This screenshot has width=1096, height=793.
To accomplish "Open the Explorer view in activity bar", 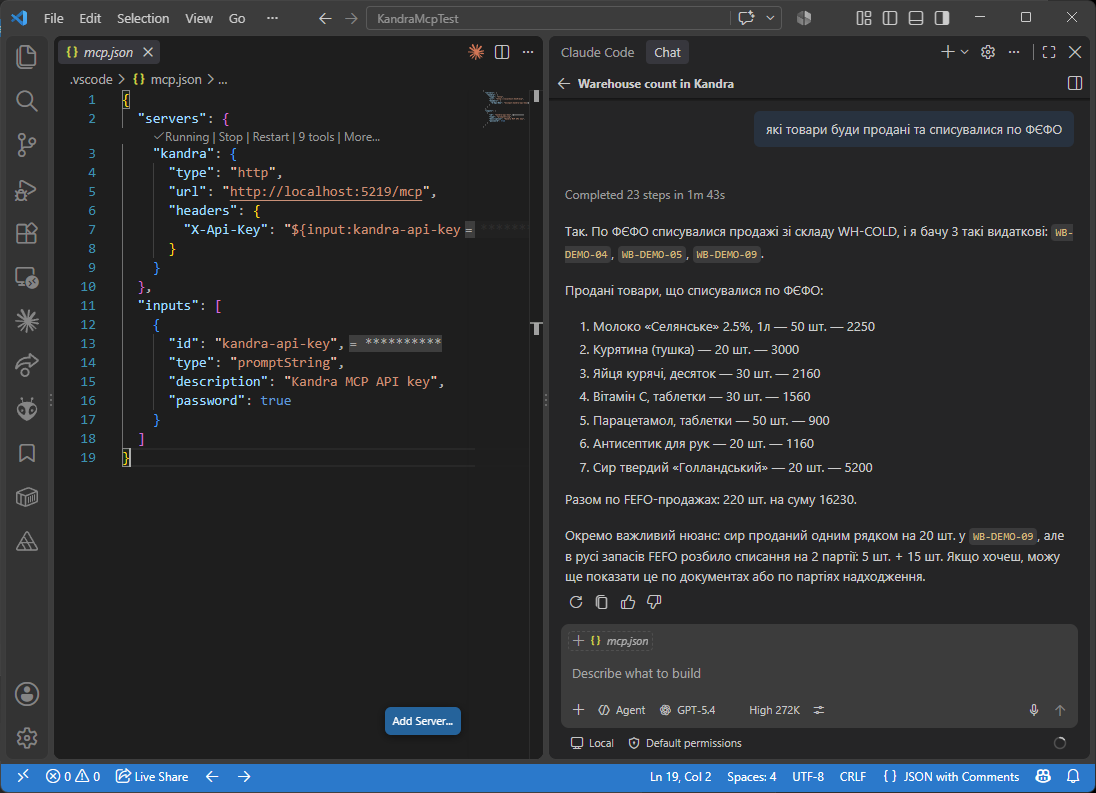I will pos(27,57).
